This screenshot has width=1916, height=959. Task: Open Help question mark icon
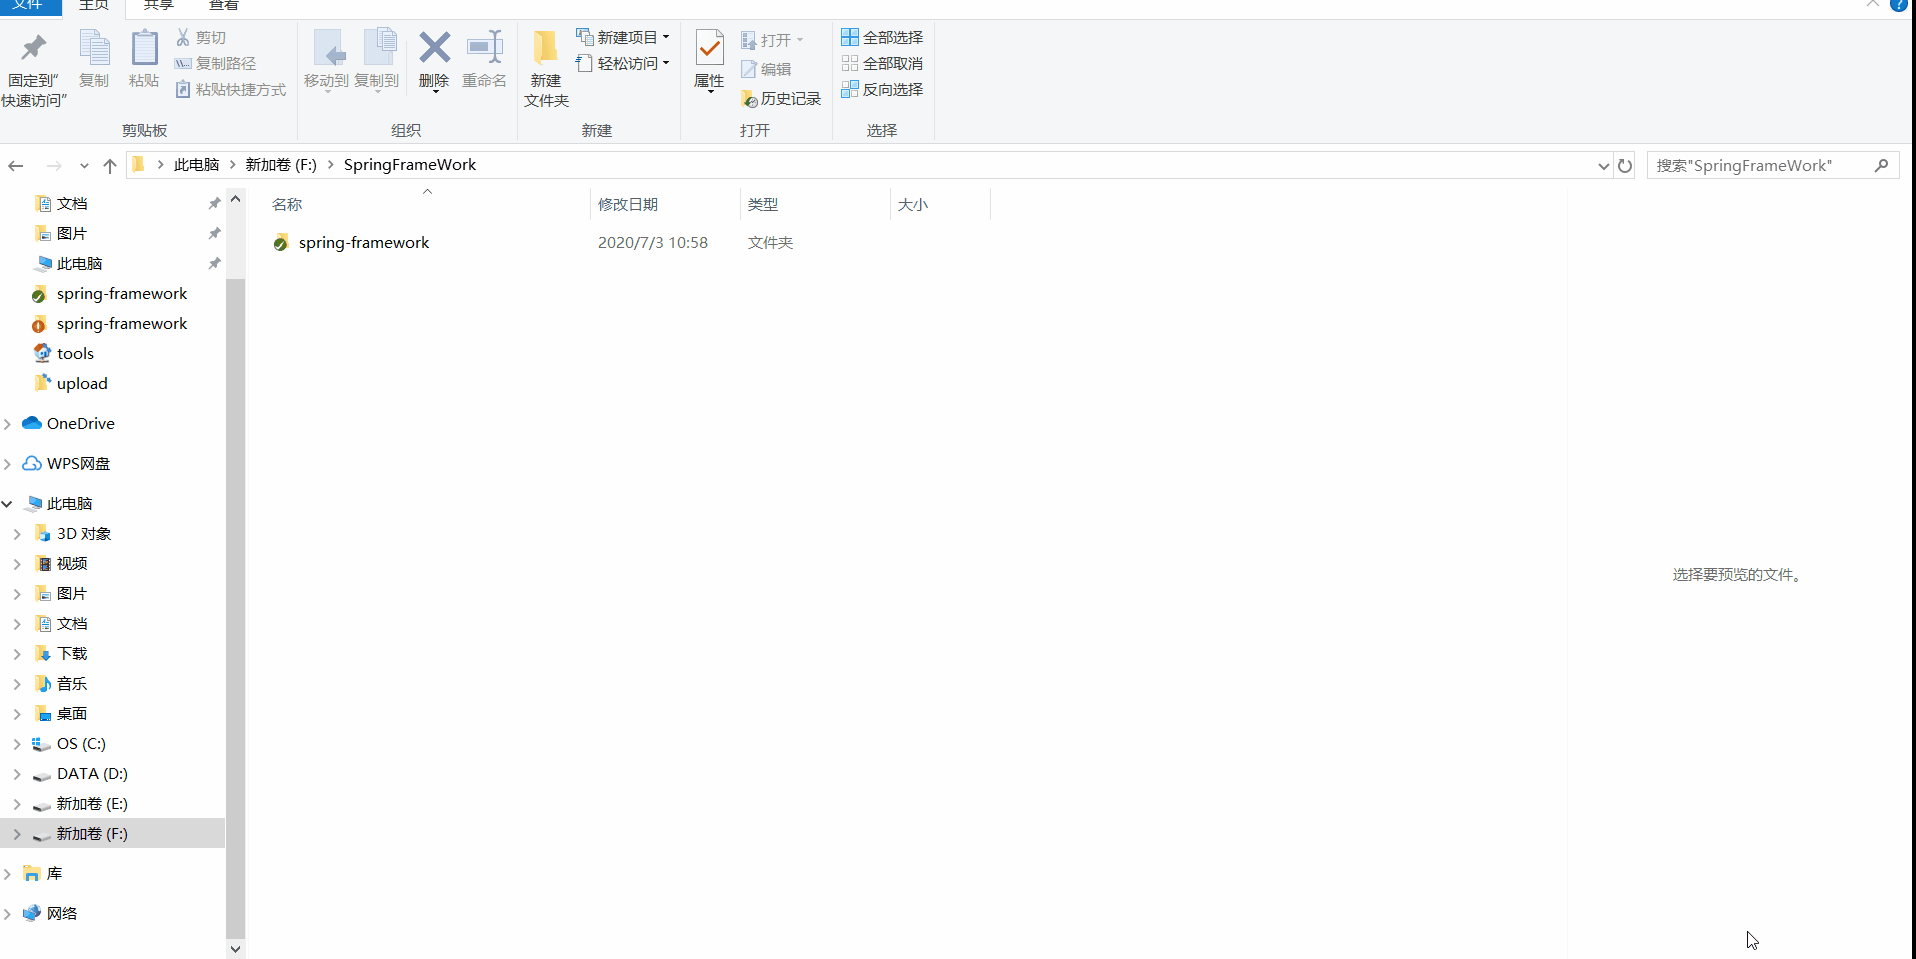tap(1899, 4)
